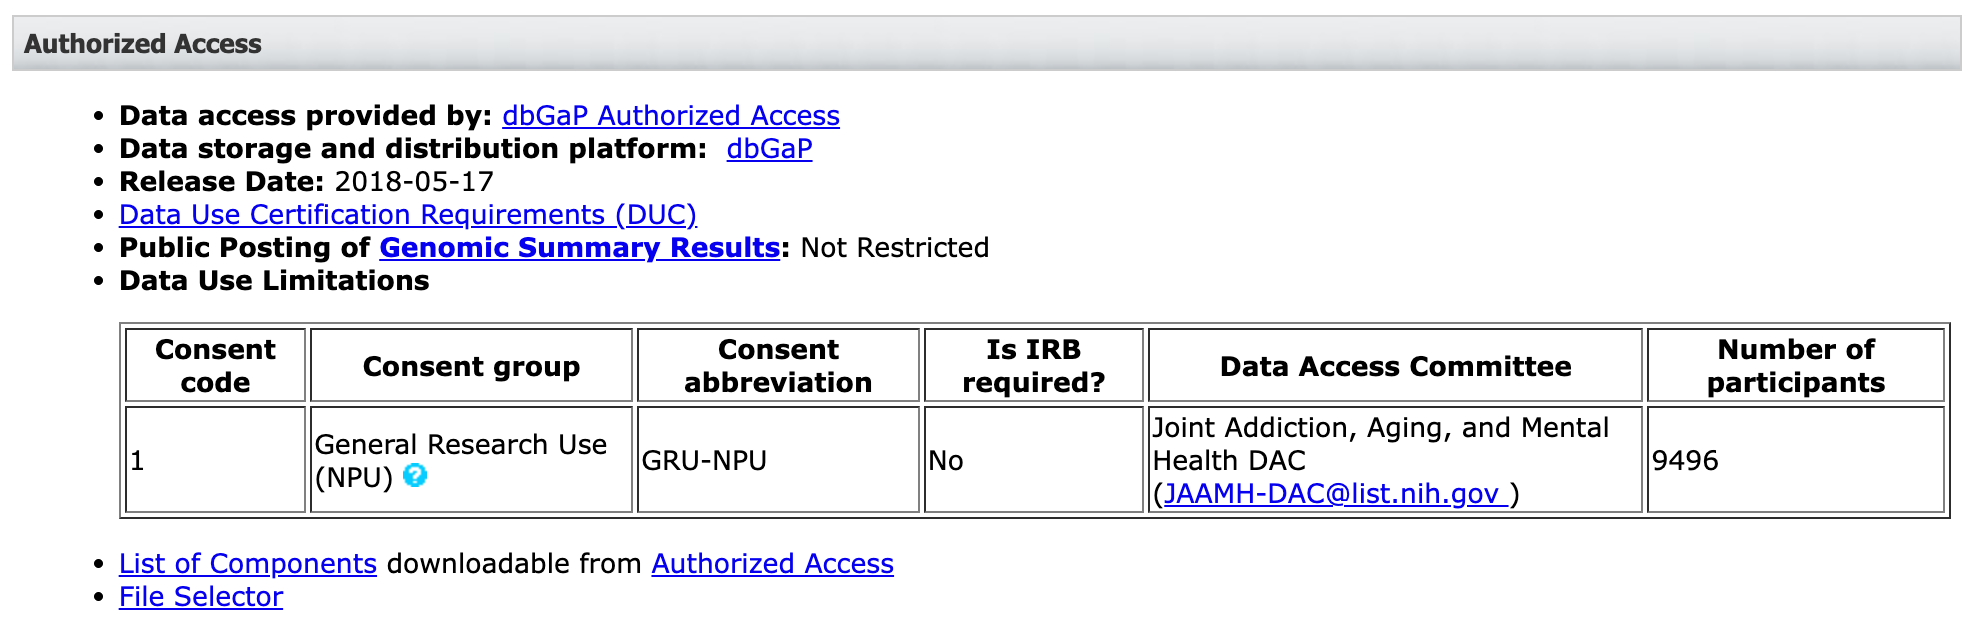The image size is (1974, 630).
Task: Select the 9496 participants cell
Action: (1685, 461)
